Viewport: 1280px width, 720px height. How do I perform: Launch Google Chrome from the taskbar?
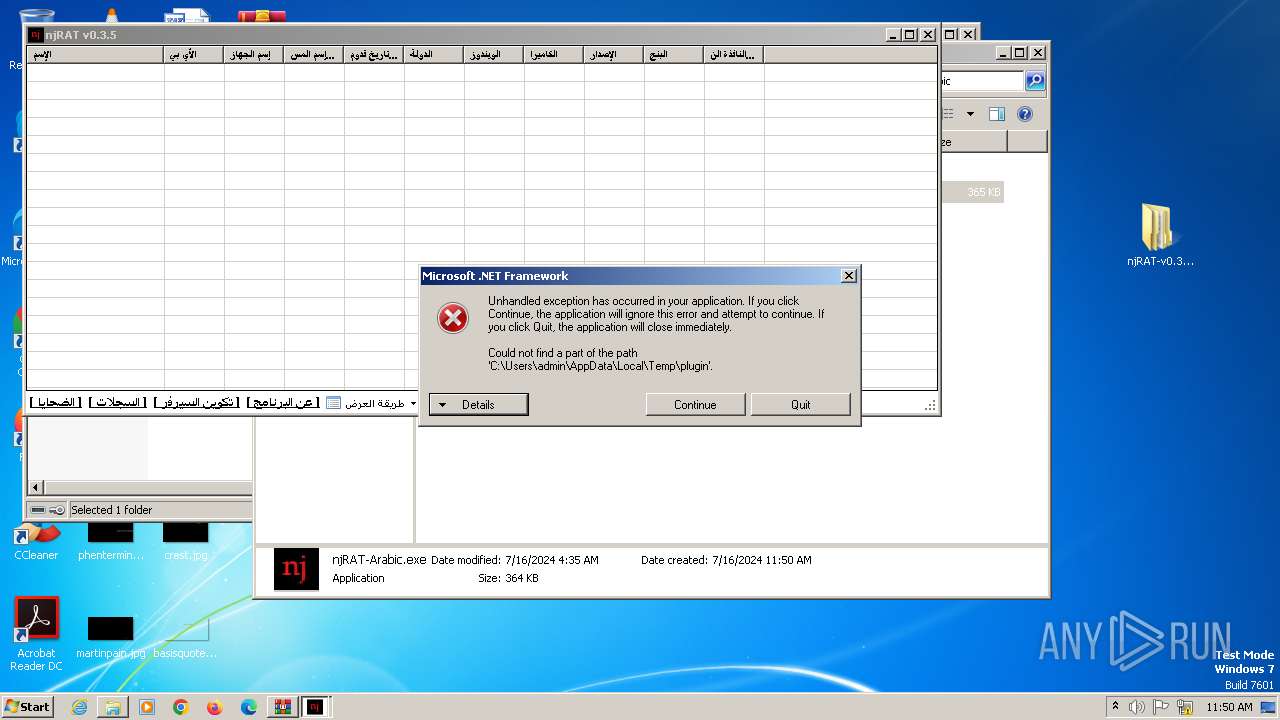181,707
